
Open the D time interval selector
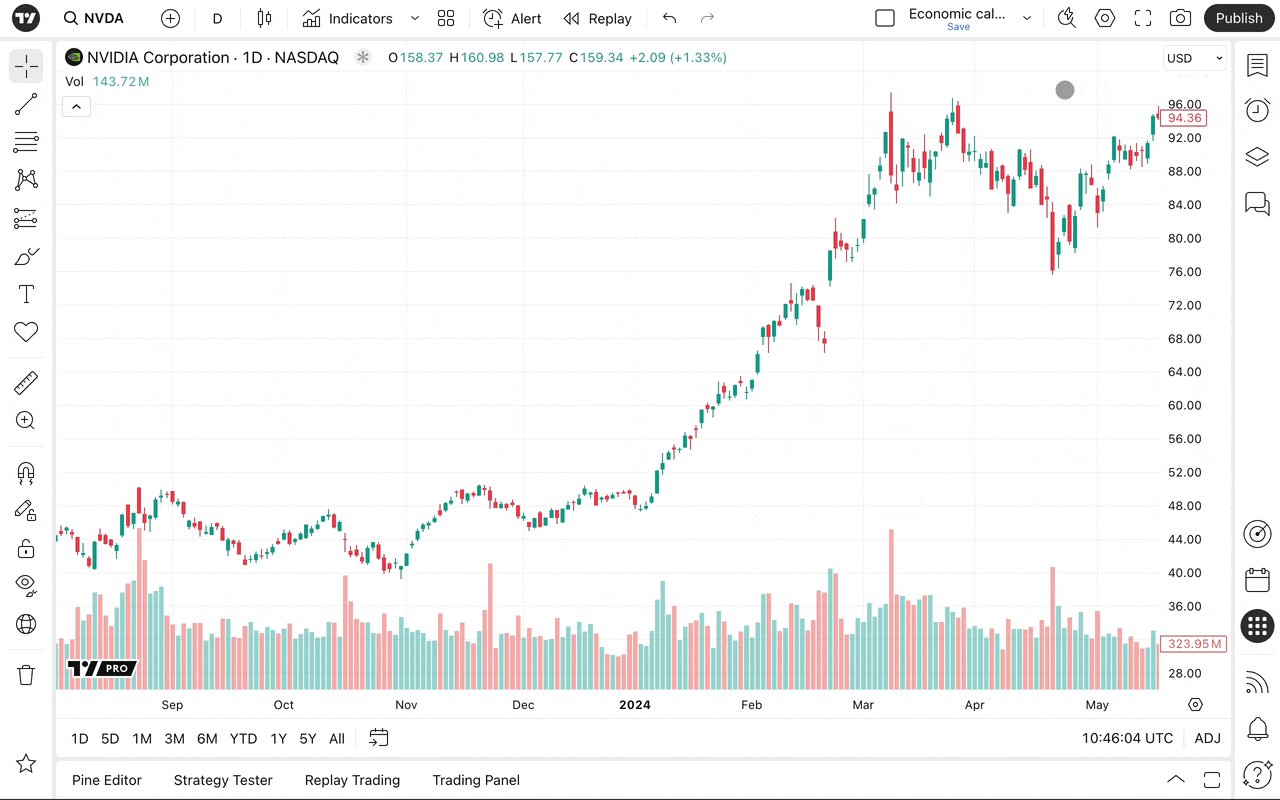pyautogui.click(x=217, y=18)
